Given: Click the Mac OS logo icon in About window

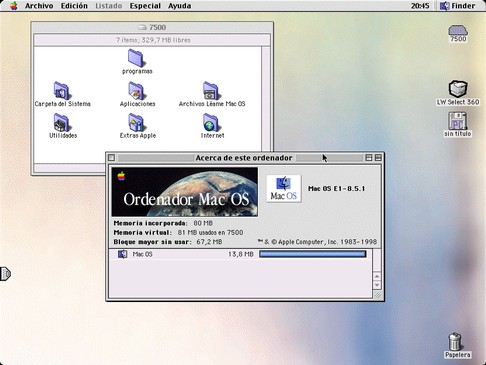Looking at the screenshot, I should click(284, 189).
